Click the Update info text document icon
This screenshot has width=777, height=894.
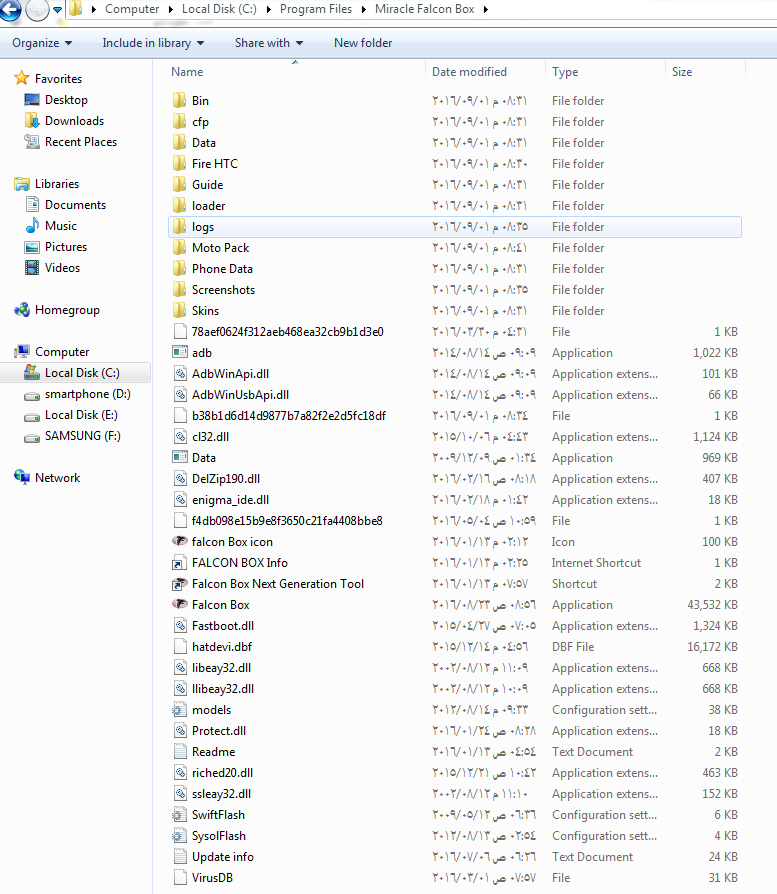[x=180, y=856]
